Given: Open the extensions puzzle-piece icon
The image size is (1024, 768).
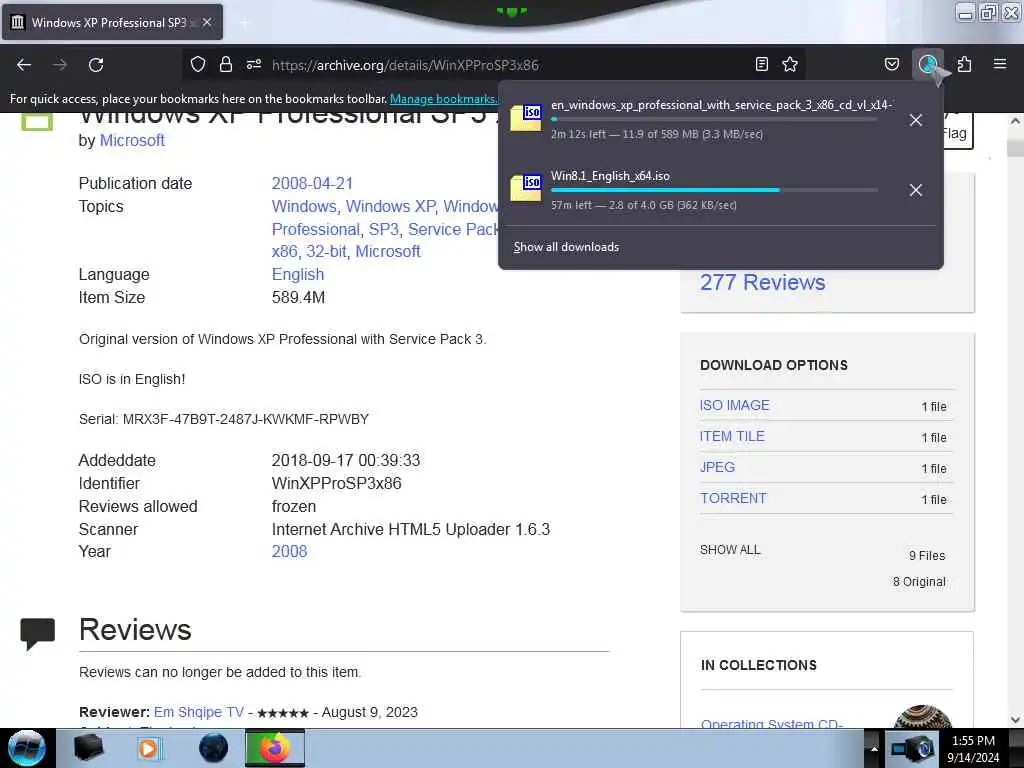Looking at the screenshot, I should click(x=965, y=64).
